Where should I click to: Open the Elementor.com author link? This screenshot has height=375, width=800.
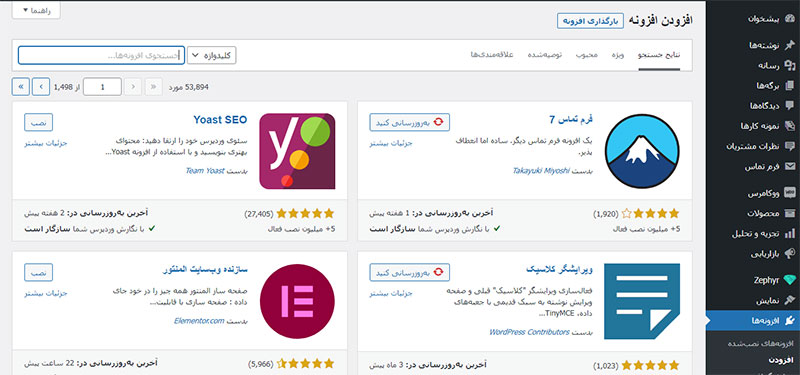tap(199, 321)
